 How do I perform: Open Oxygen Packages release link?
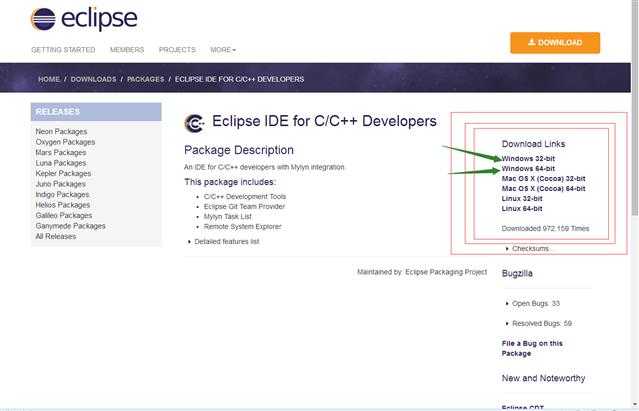coord(65,142)
